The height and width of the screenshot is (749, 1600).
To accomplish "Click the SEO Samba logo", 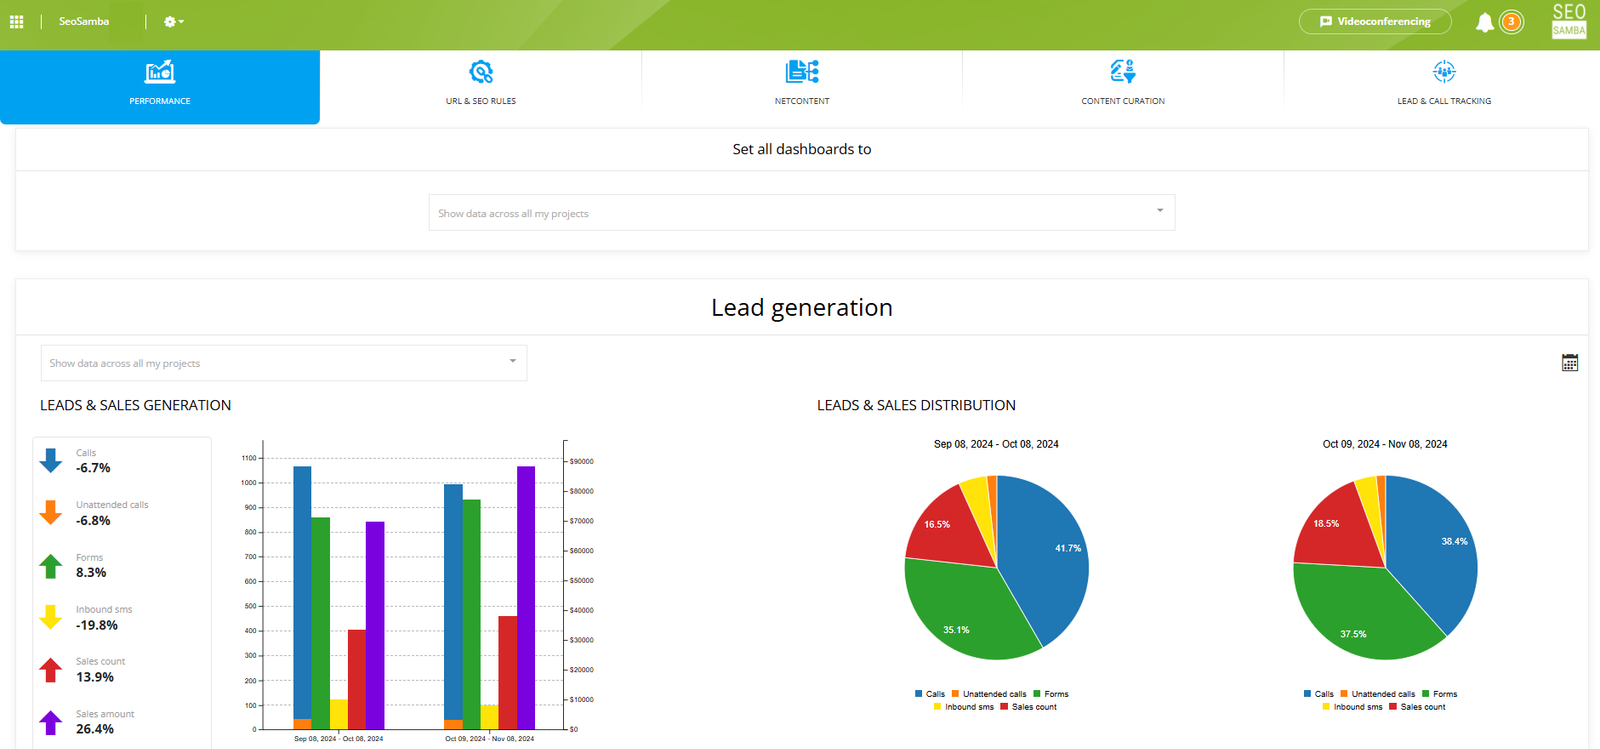I will (1569, 21).
